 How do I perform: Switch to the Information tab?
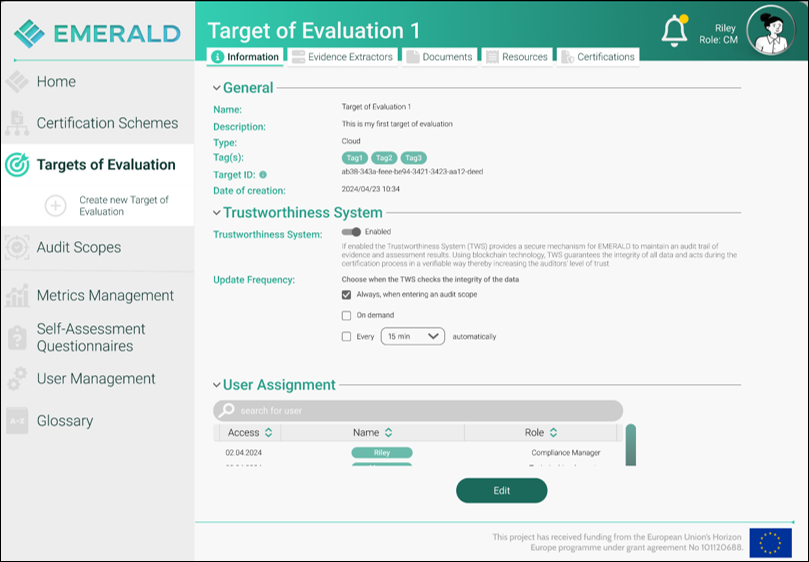[x=245, y=57]
